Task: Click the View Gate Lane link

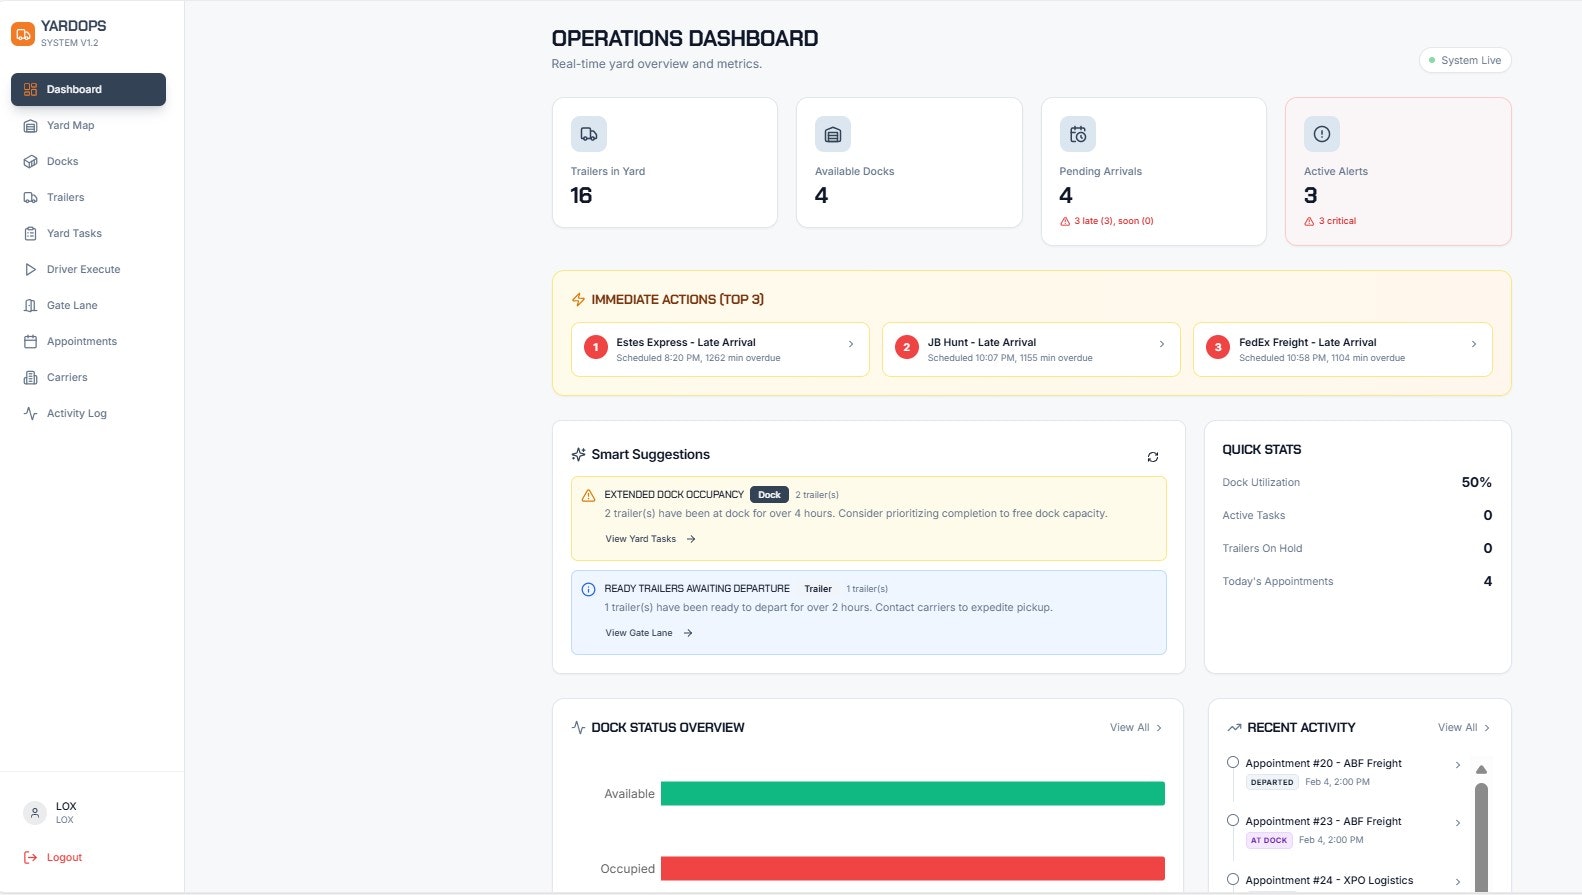Action: tap(649, 633)
